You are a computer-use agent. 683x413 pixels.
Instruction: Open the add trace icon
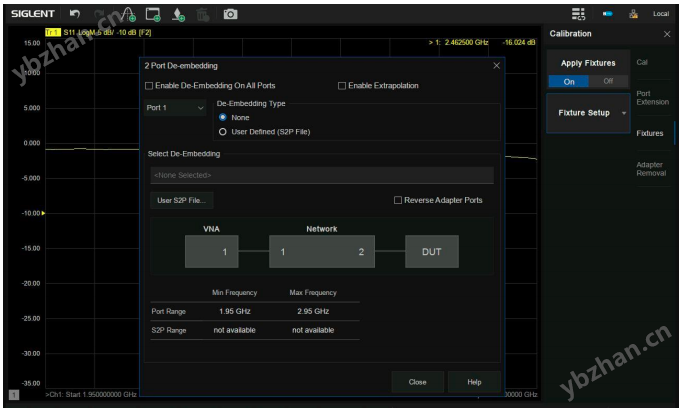pyautogui.click(x=128, y=14)
